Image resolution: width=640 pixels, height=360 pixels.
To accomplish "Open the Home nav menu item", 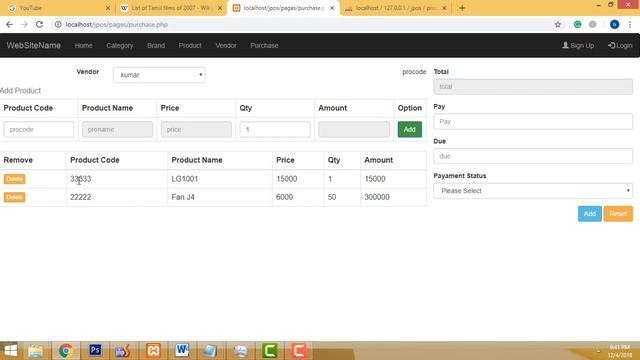I will click(83, 45).
